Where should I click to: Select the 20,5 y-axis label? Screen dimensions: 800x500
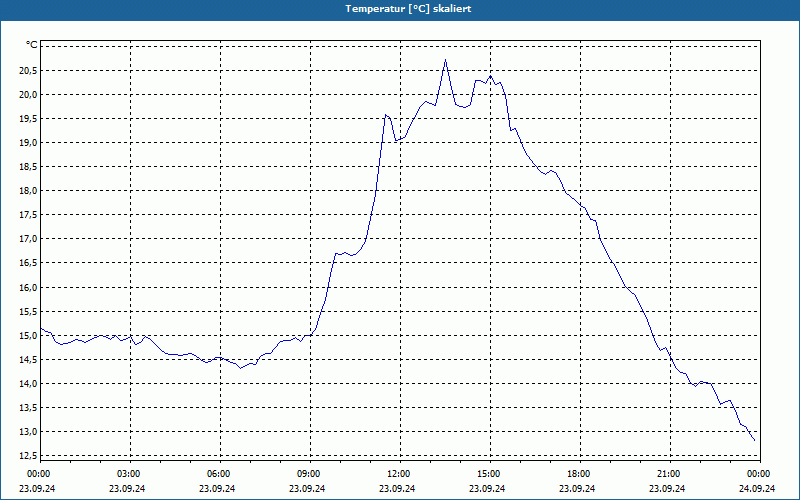[28, 70]
